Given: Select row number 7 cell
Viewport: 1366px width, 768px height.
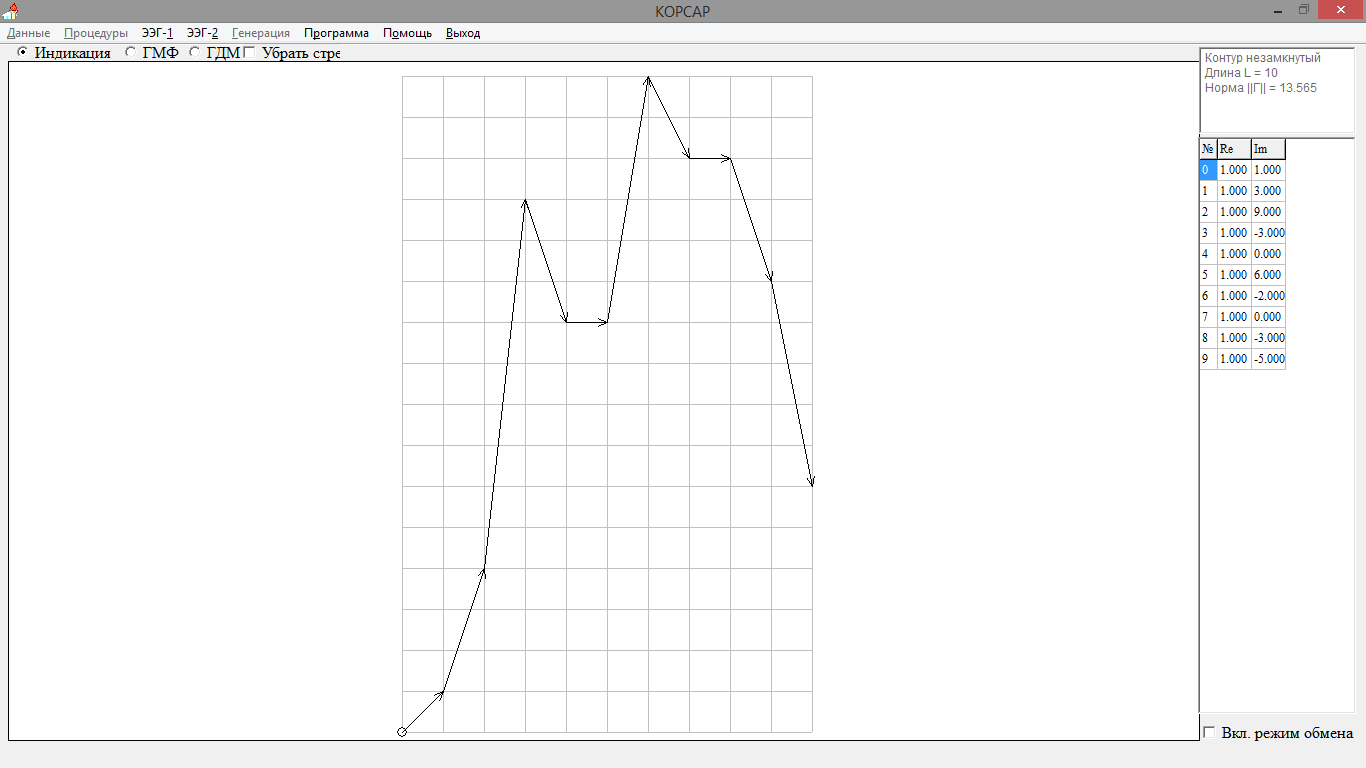Looking at the screenshot, I should point(1208,317).
